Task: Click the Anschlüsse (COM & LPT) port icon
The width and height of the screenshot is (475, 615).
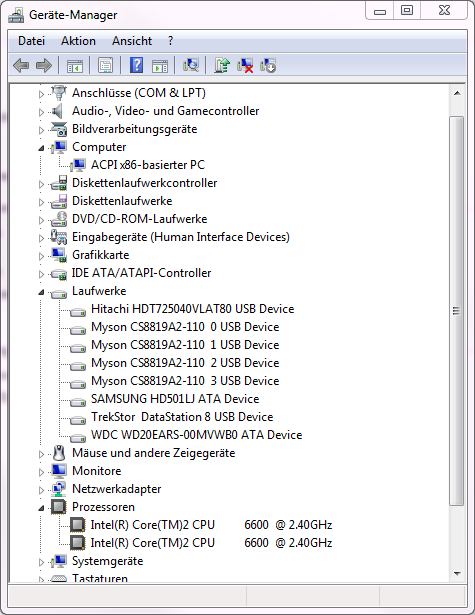Action: tap(59, 93)
